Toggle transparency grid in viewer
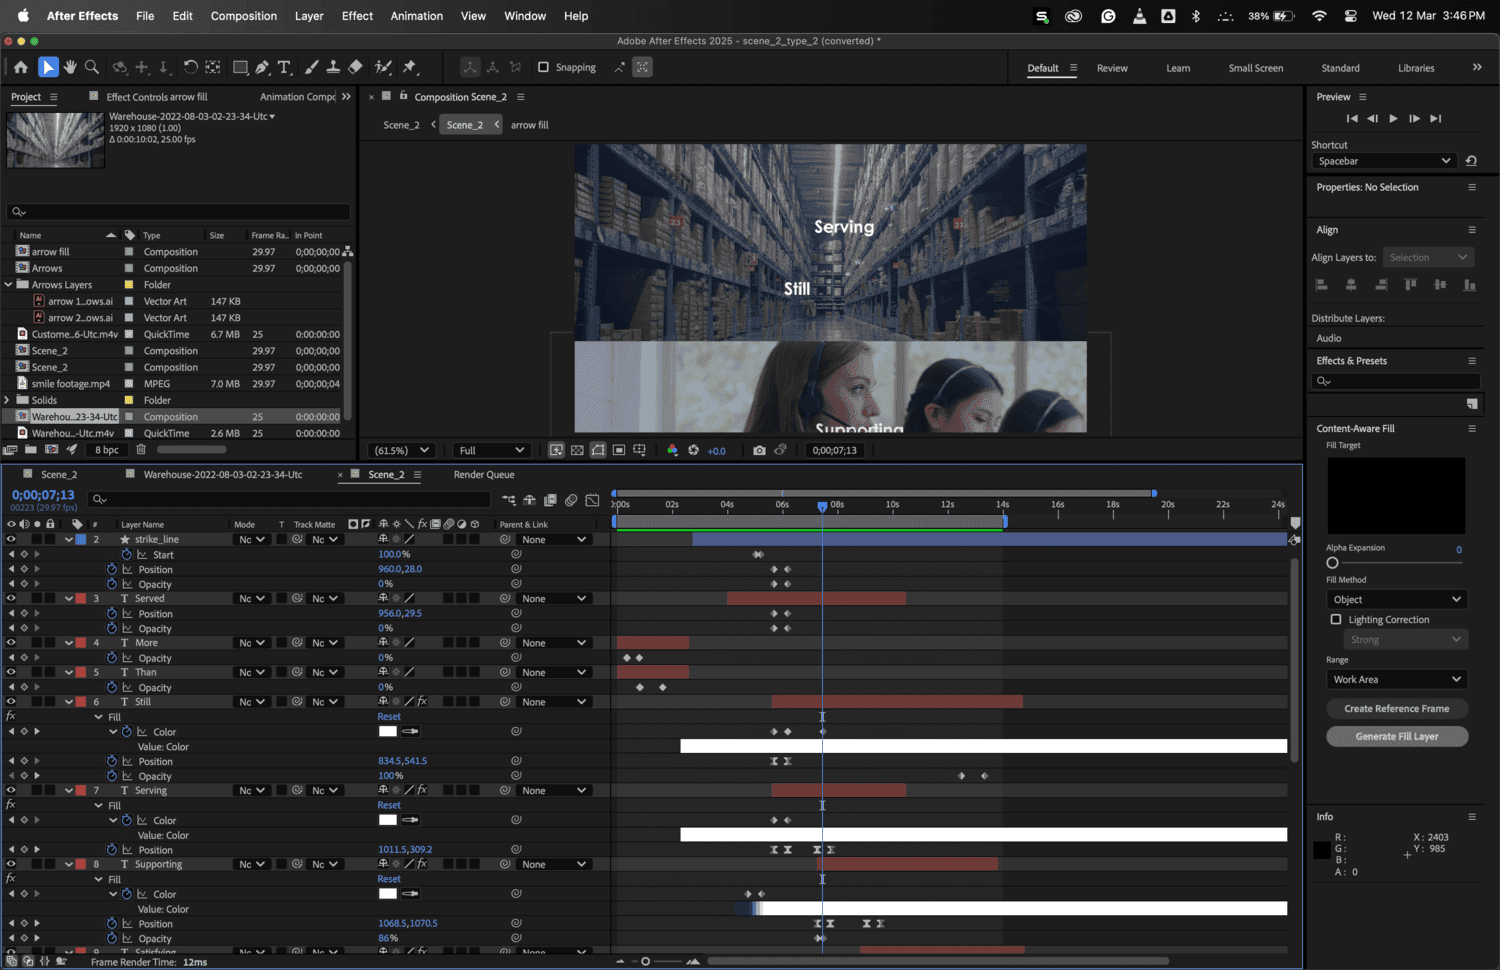Image resolution: width=1500 pixels, height=970 pixels. pyautogui.click(x=577, y=450)
